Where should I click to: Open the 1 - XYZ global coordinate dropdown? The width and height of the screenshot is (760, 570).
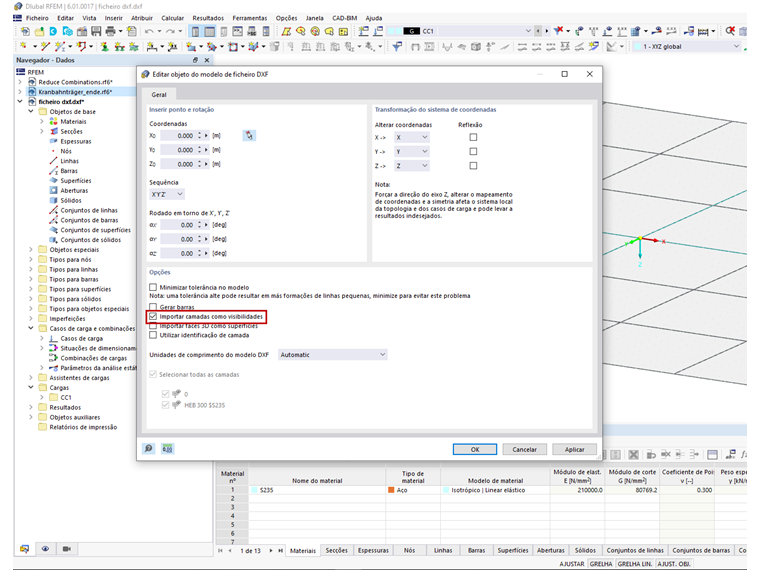point(687,47)
